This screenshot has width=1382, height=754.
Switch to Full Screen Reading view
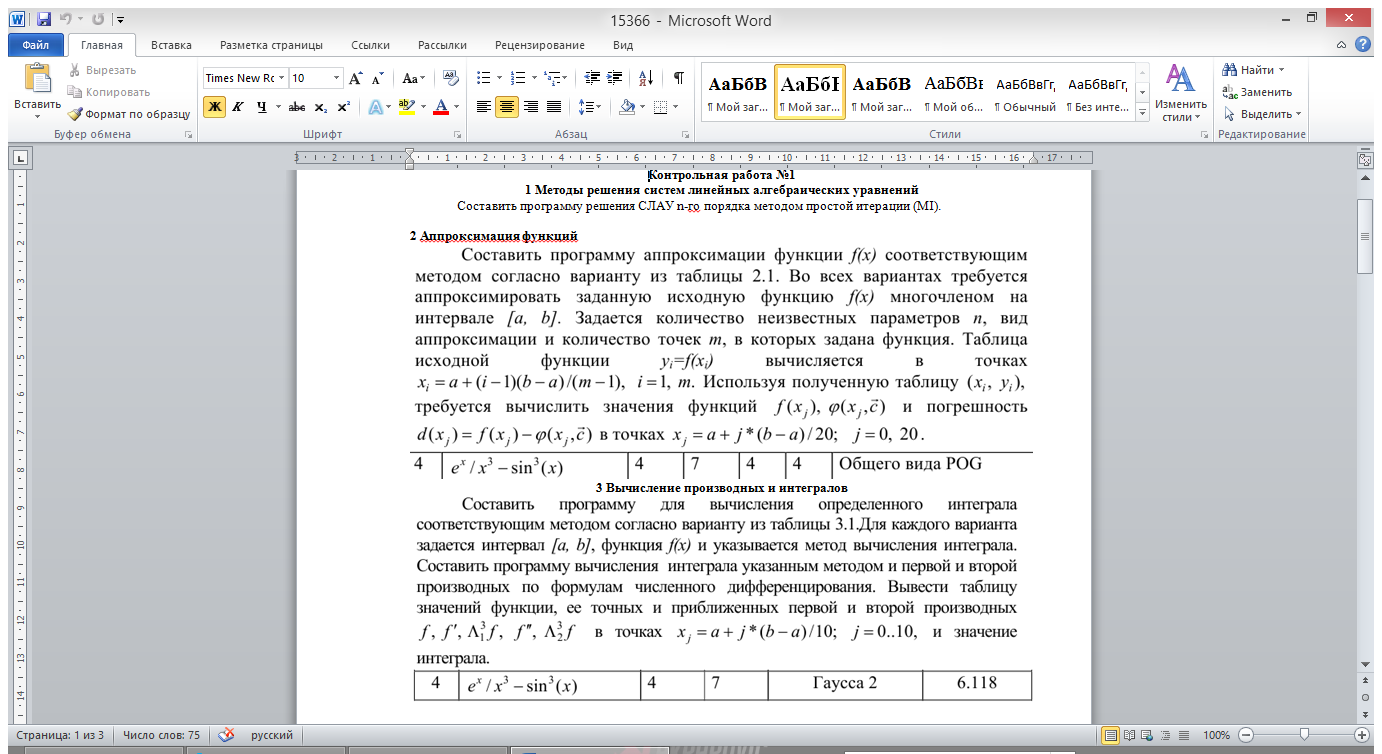click(1131, 735)
